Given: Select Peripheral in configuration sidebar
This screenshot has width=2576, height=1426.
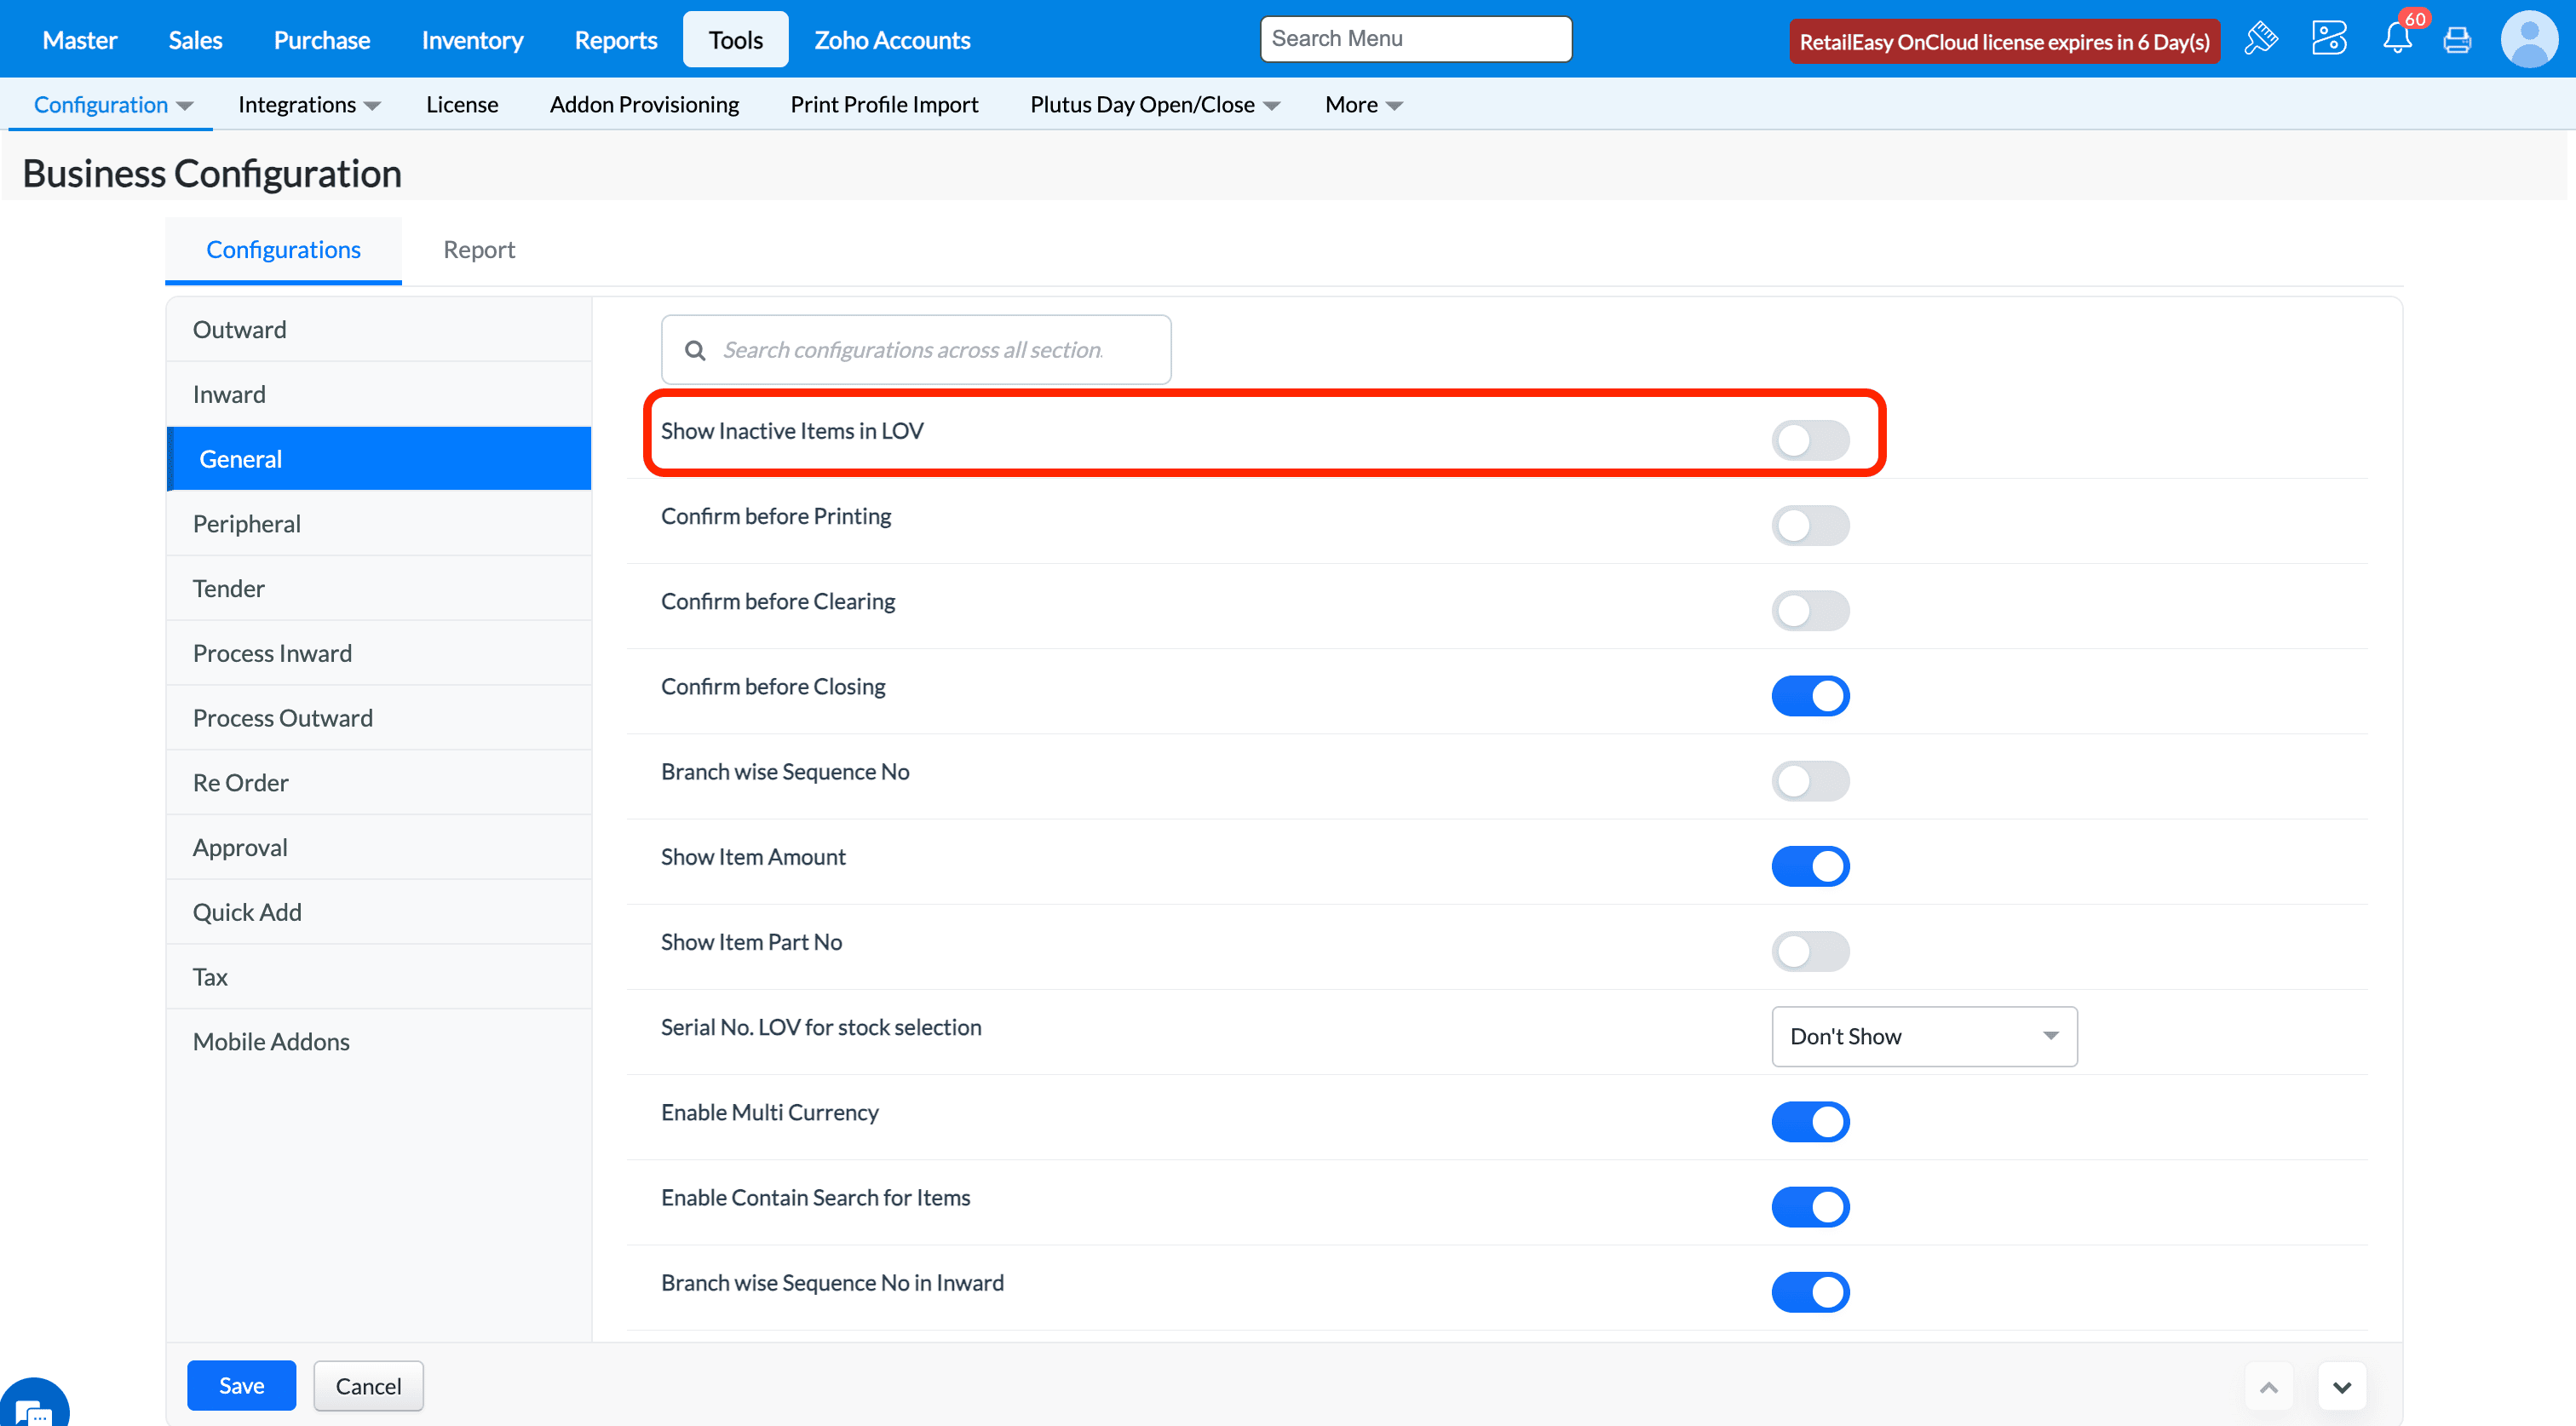Looking at the screenshot, I should click(247, 524).
